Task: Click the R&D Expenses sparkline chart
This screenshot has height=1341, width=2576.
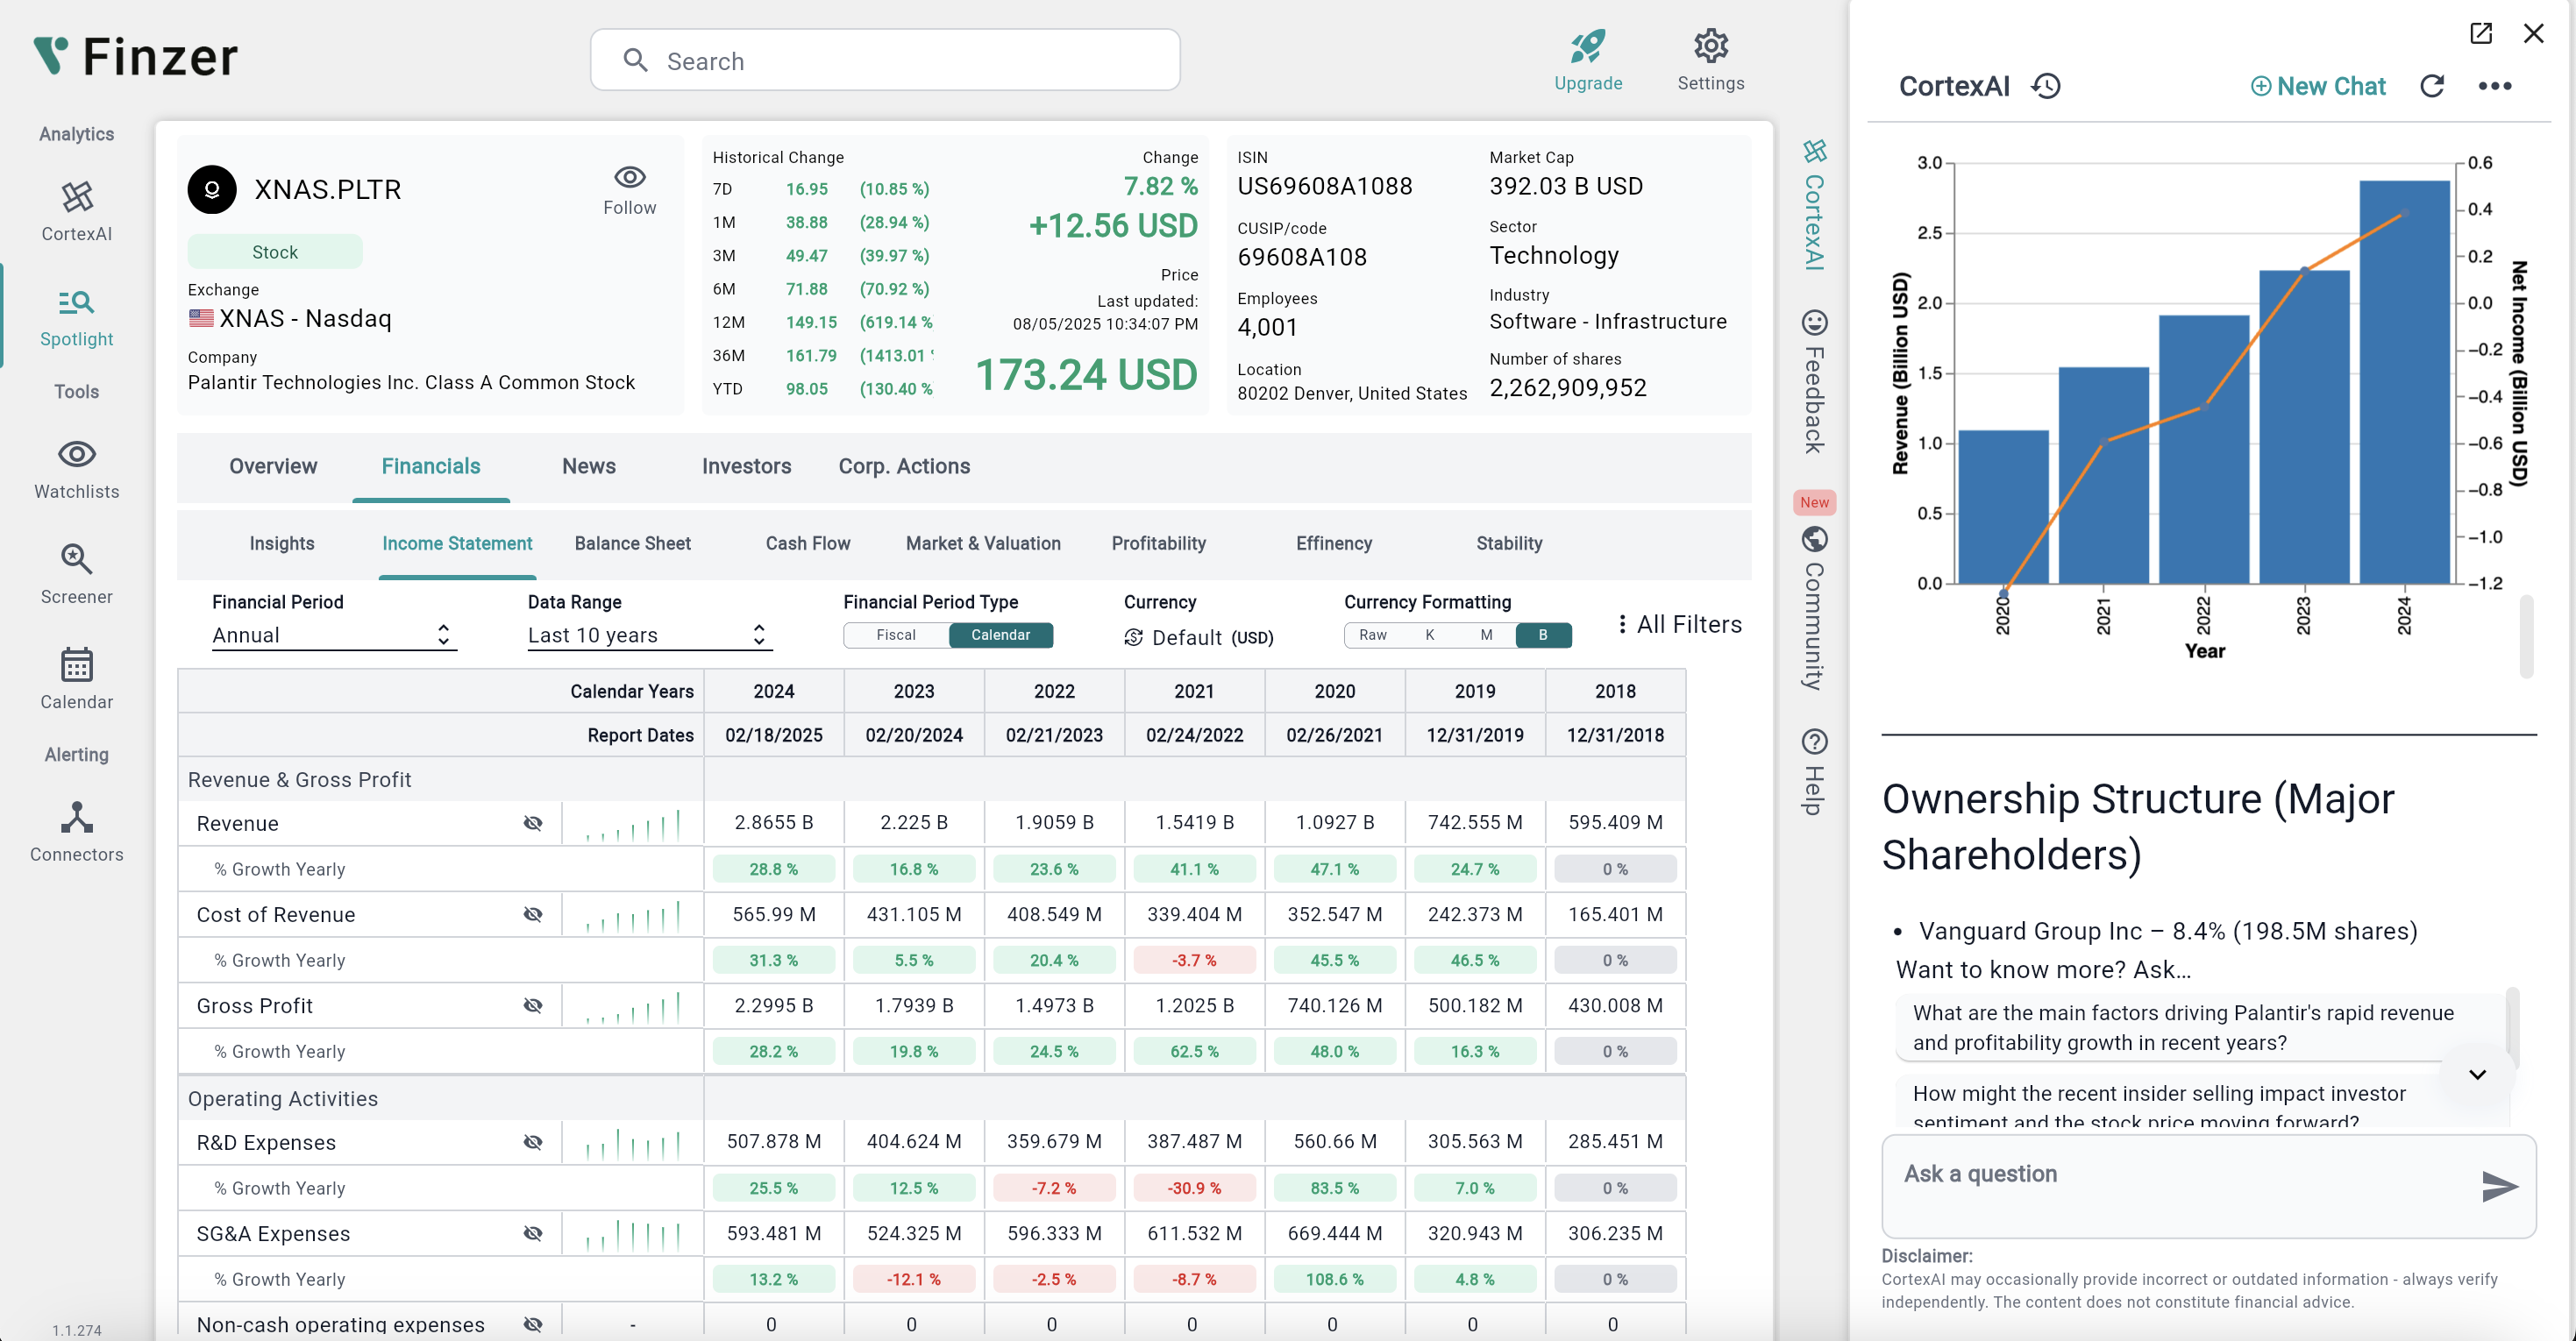Action: click(x=633, y=1143)
